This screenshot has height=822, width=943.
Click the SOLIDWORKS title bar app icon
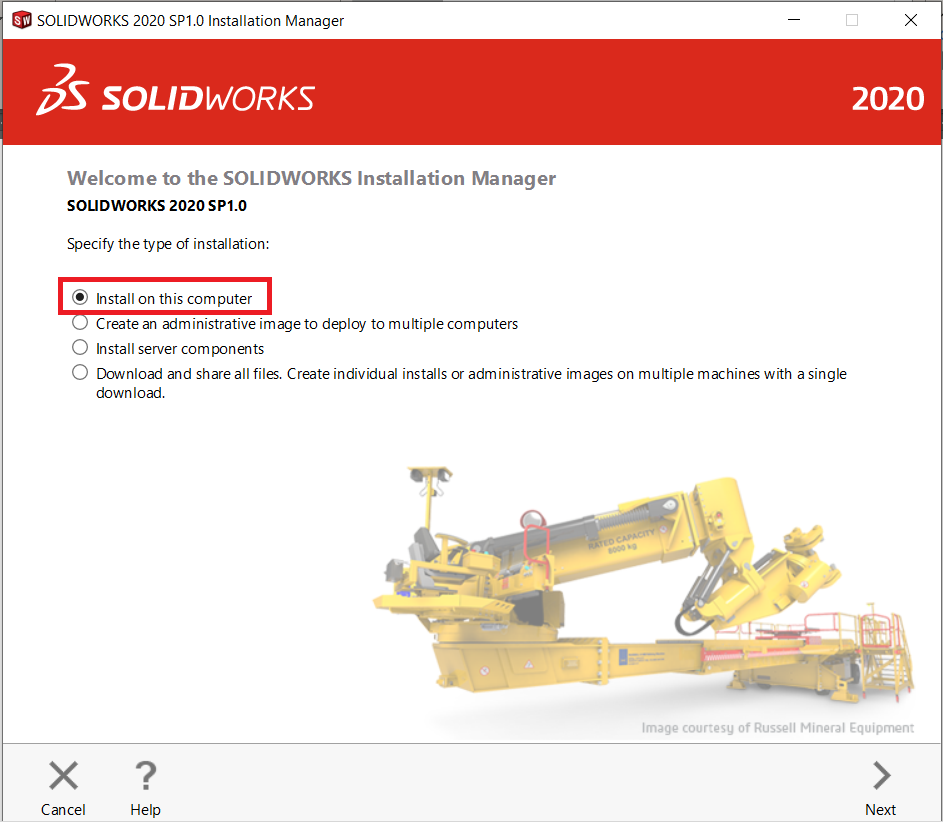tap(22, 20)
